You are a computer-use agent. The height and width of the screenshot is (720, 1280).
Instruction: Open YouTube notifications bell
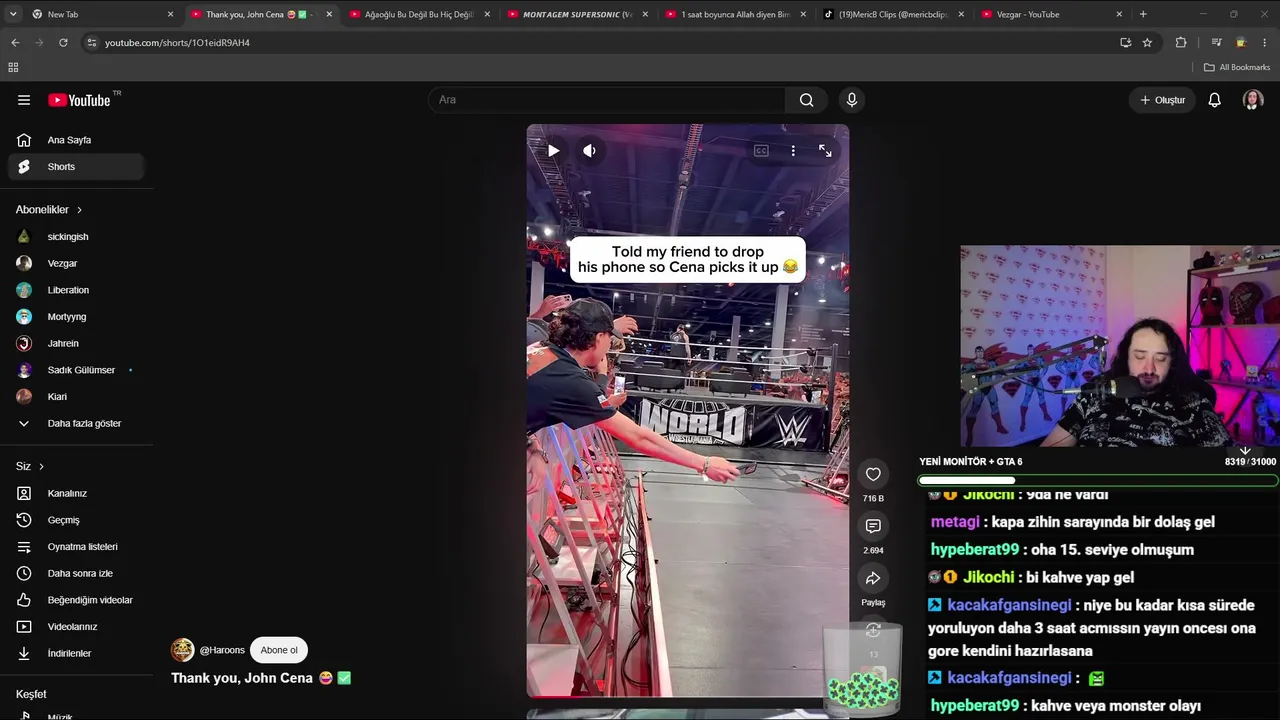1214,100
